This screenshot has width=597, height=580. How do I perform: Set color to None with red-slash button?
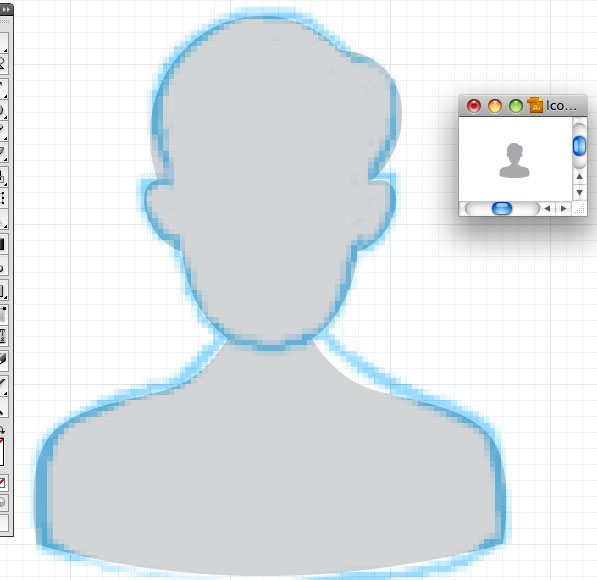[x=2, y=483]
